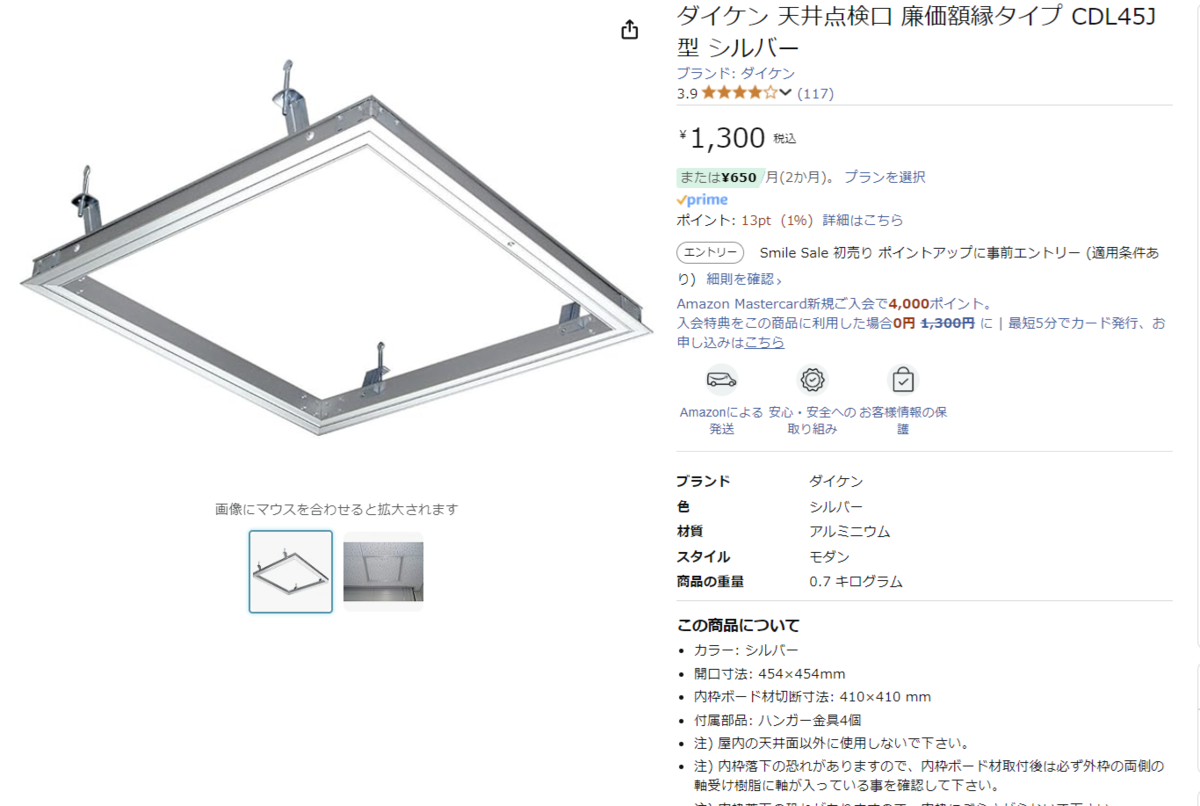Click the share icon above product image

pyautogui.click(x=629, y=30)
